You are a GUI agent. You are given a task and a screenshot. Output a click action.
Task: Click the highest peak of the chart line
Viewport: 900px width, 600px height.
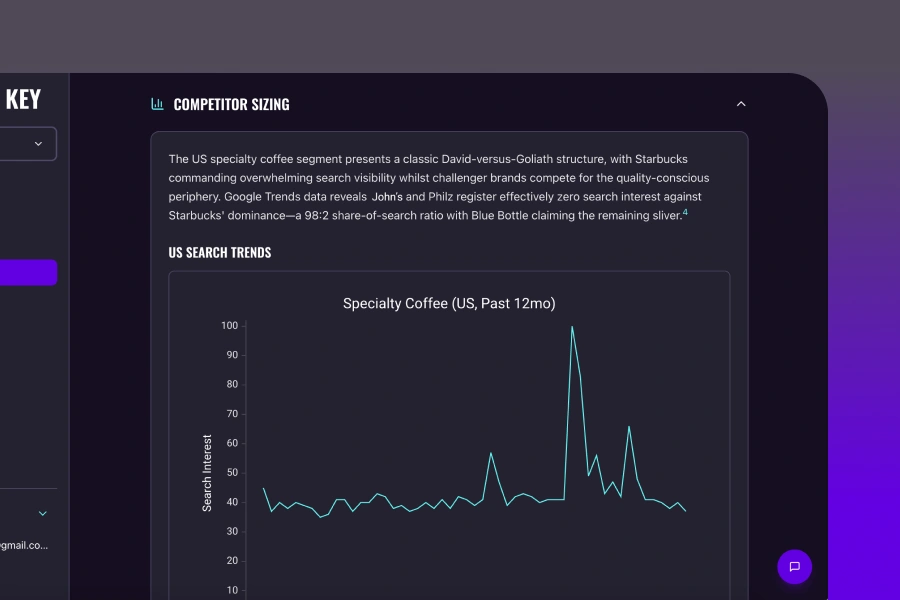pos(572,326)
